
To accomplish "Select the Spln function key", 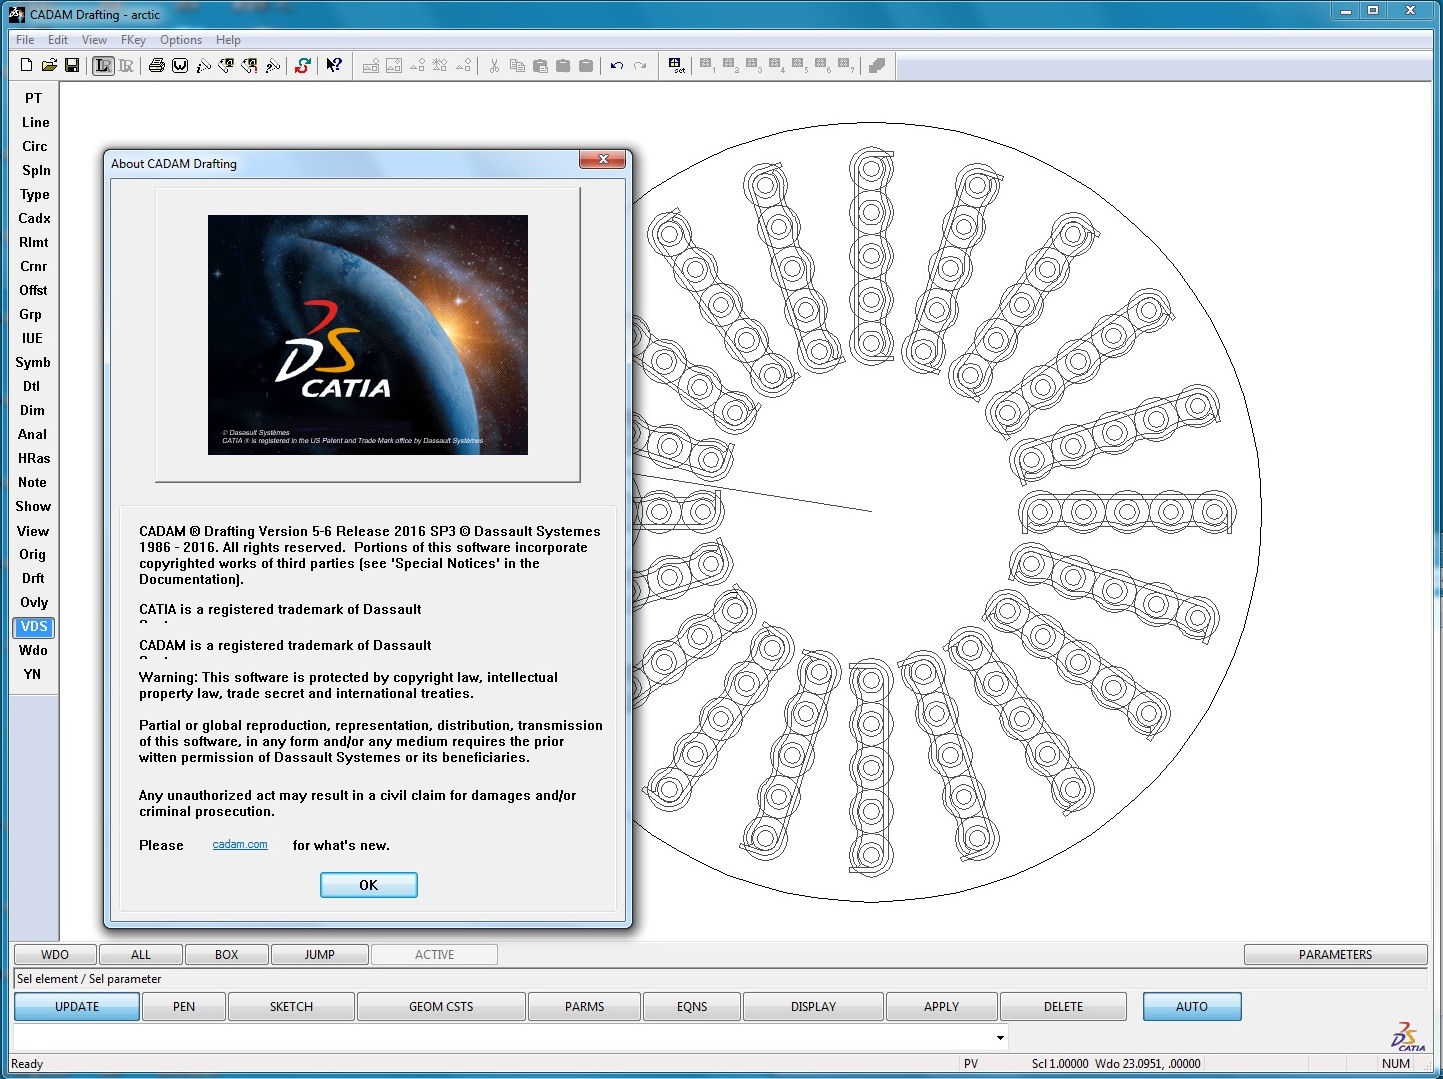I will [36, 170].
